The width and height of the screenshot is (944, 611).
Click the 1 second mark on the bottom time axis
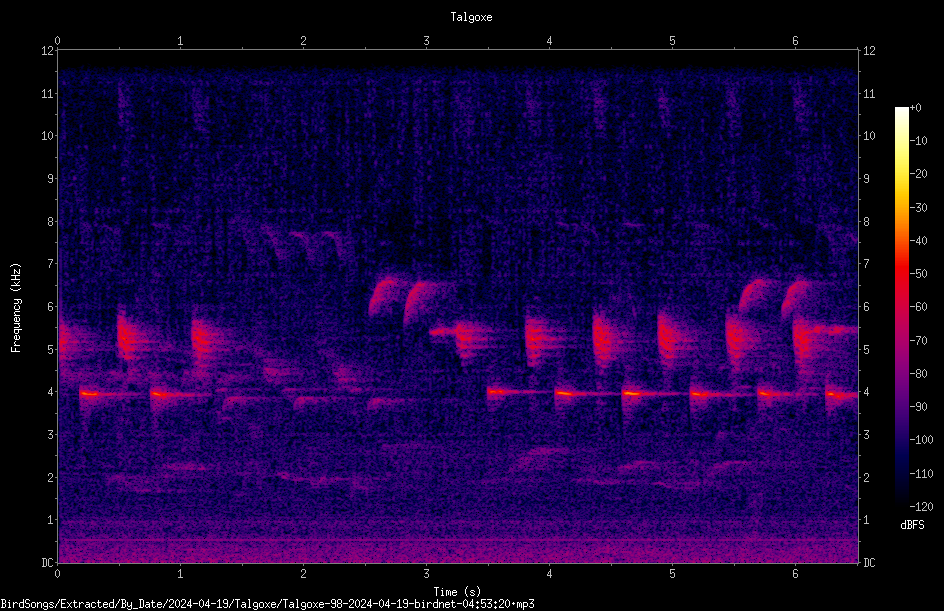coord(180,574)
